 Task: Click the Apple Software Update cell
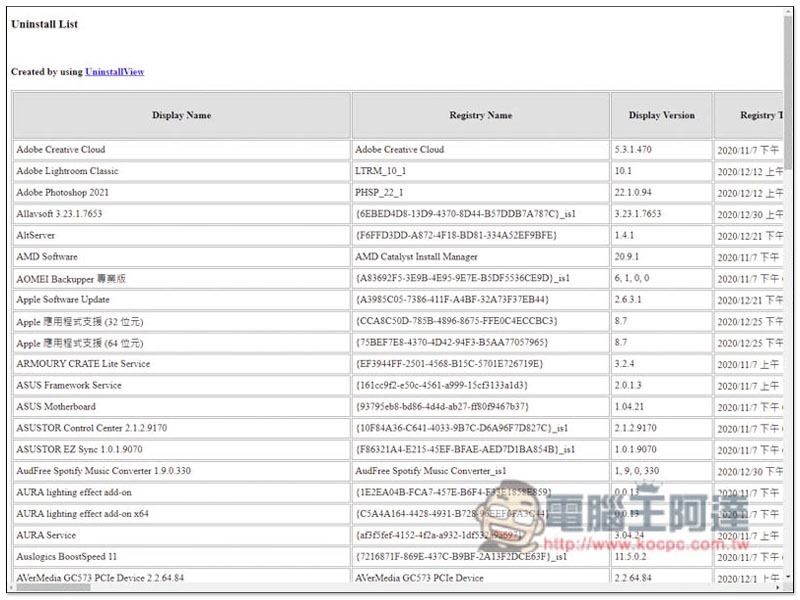[x=182, y=299]
